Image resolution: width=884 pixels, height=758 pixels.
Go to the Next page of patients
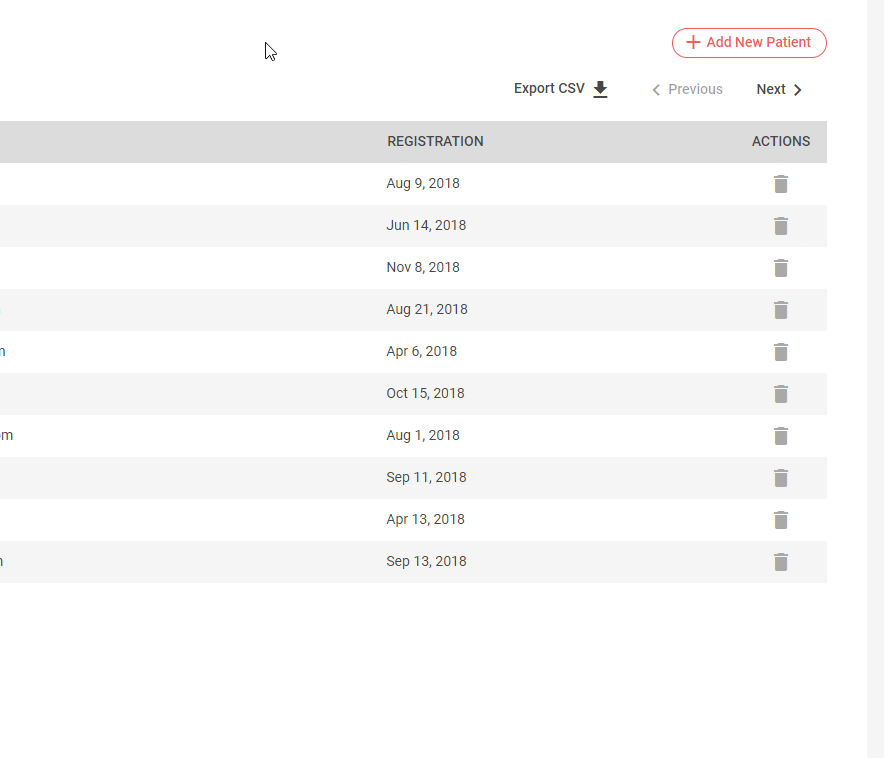(x=779, y=90)
